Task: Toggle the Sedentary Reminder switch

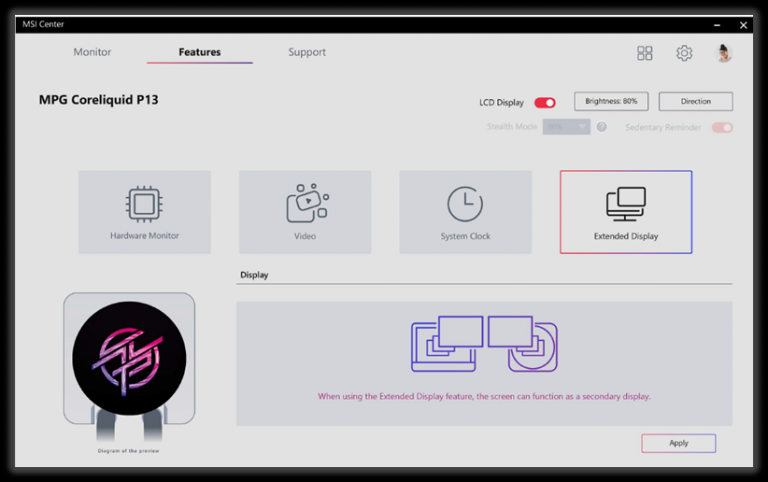Action: click(x=722, y=127)
